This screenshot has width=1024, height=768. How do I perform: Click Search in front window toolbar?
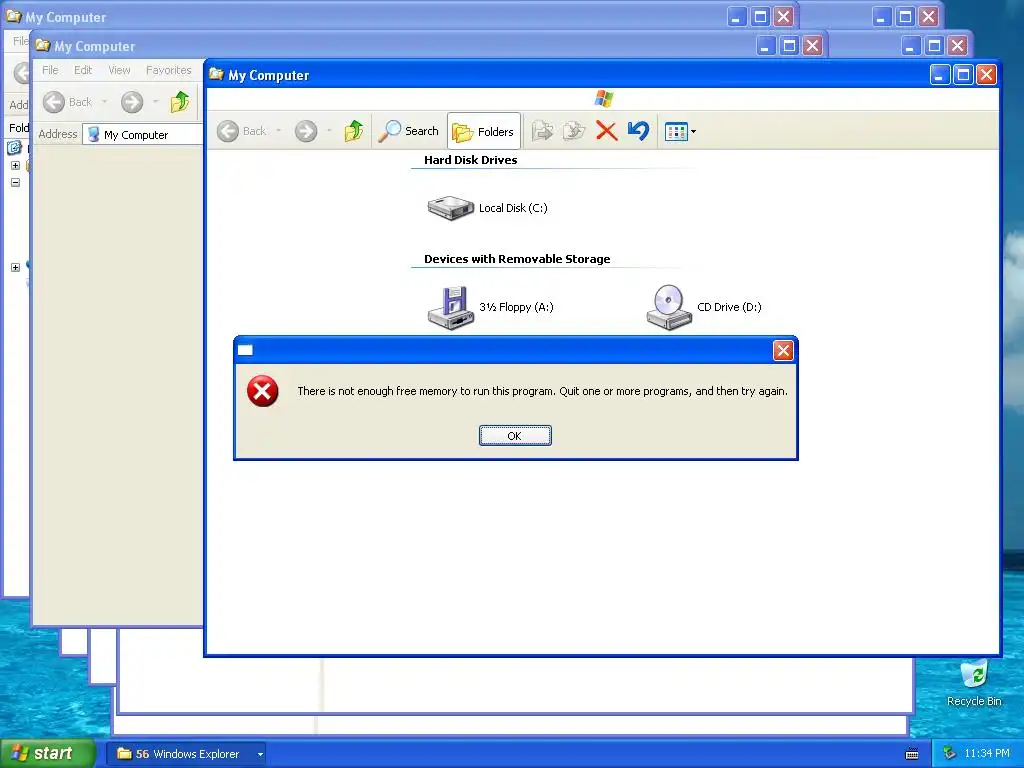409,131
